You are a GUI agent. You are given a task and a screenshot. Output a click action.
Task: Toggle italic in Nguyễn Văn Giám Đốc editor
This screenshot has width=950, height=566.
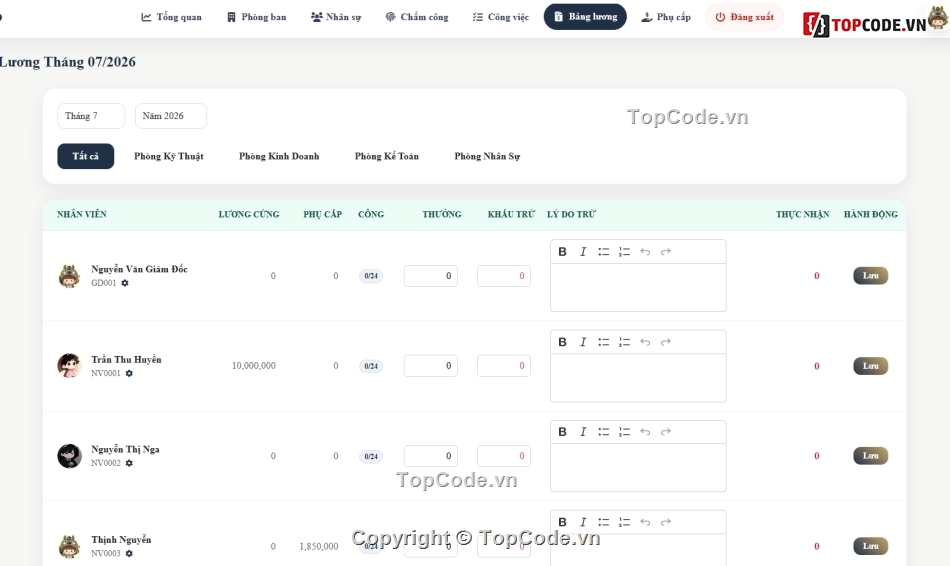click(x=583, y=251)
